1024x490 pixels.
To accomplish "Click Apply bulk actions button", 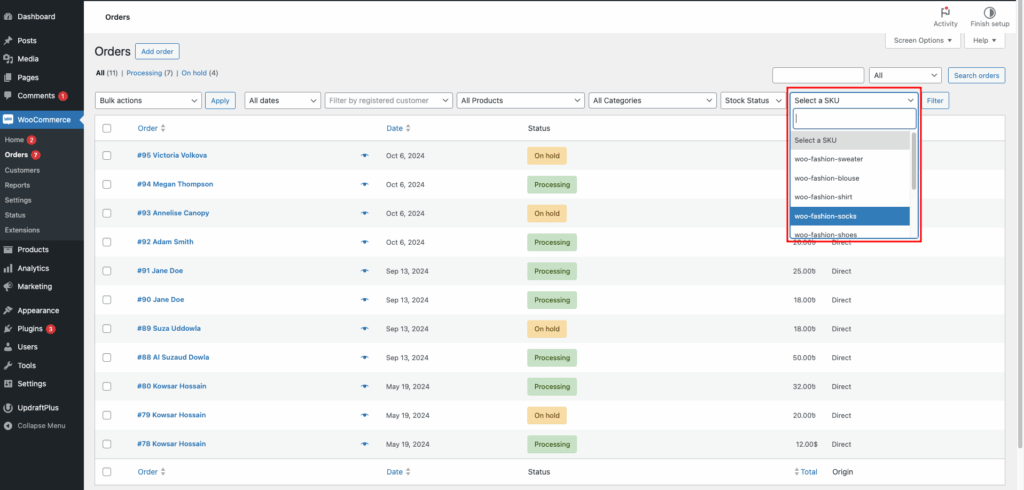I will pos(220,101).
